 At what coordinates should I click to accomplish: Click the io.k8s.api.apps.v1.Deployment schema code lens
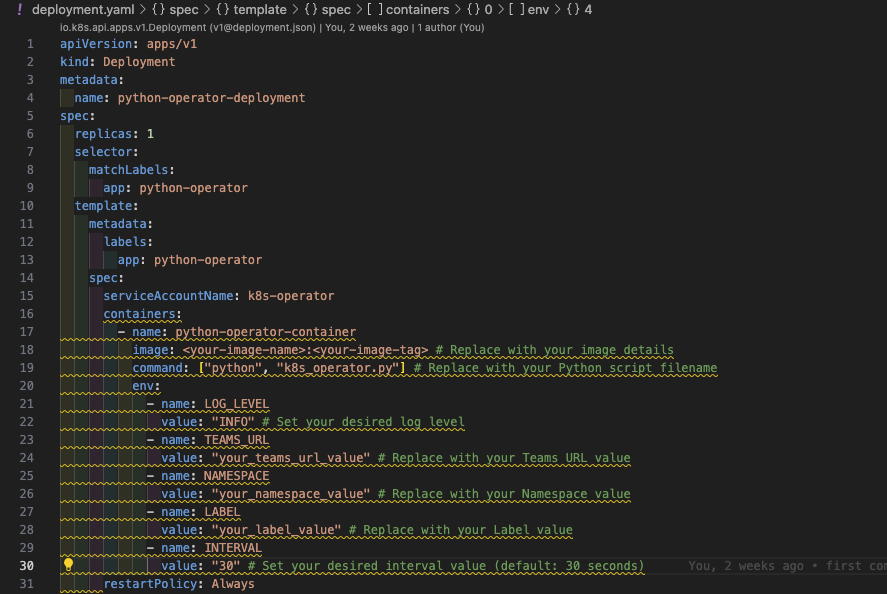coord(187,27)
